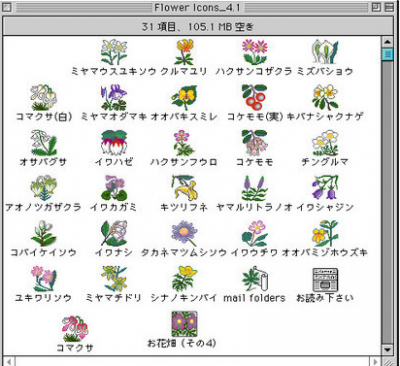
Task: Click the mail folders icon
Action: point(254,279)
